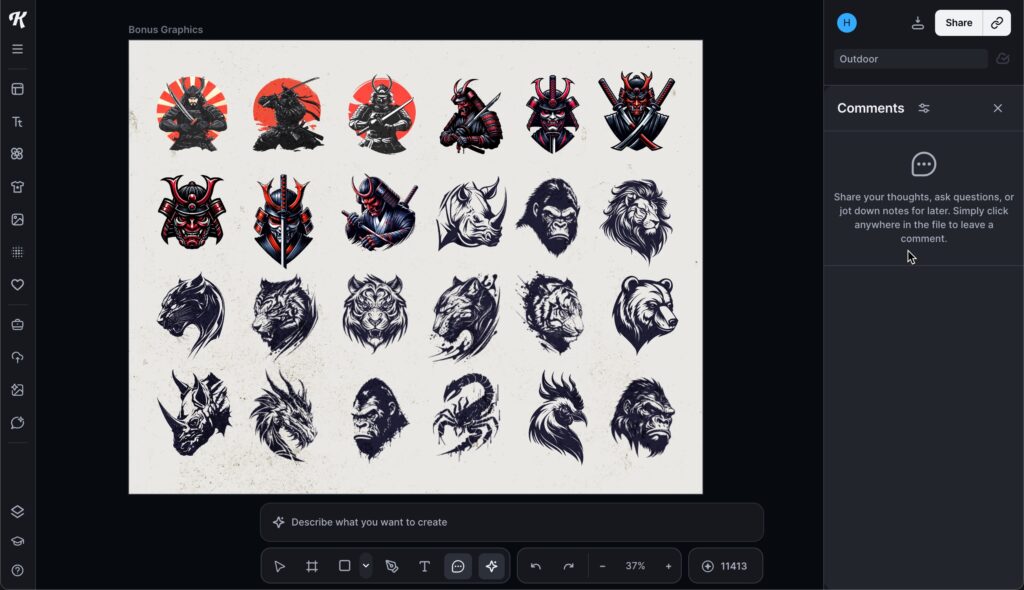1024x590 pixels.
Task: Zoom out with the minus button
Action: point(603,566)
